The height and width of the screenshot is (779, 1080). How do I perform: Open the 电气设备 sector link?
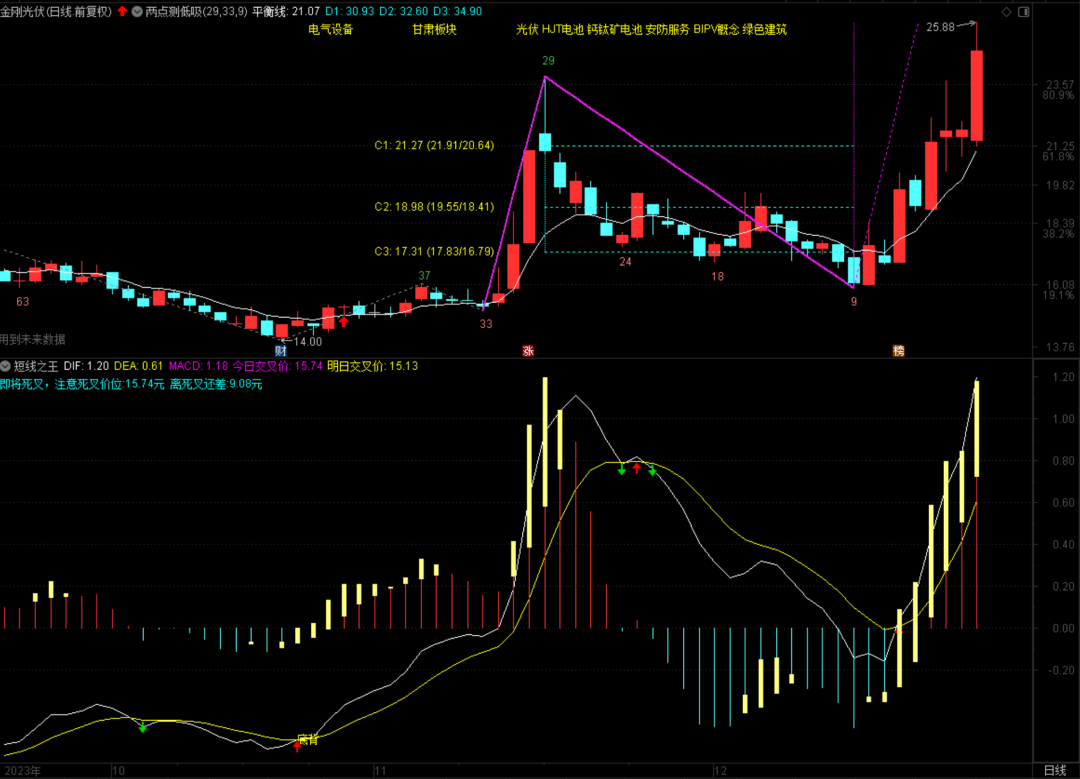[x=330, y=30]
